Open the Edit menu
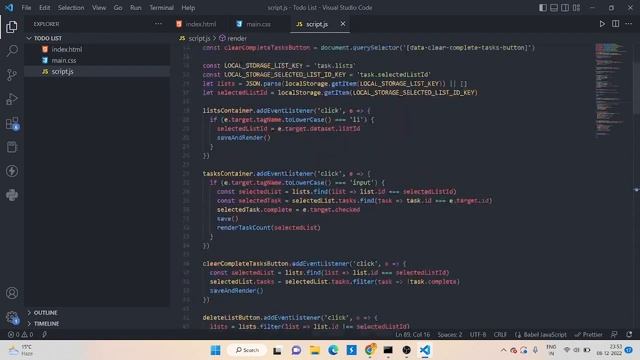 [44, 7]
